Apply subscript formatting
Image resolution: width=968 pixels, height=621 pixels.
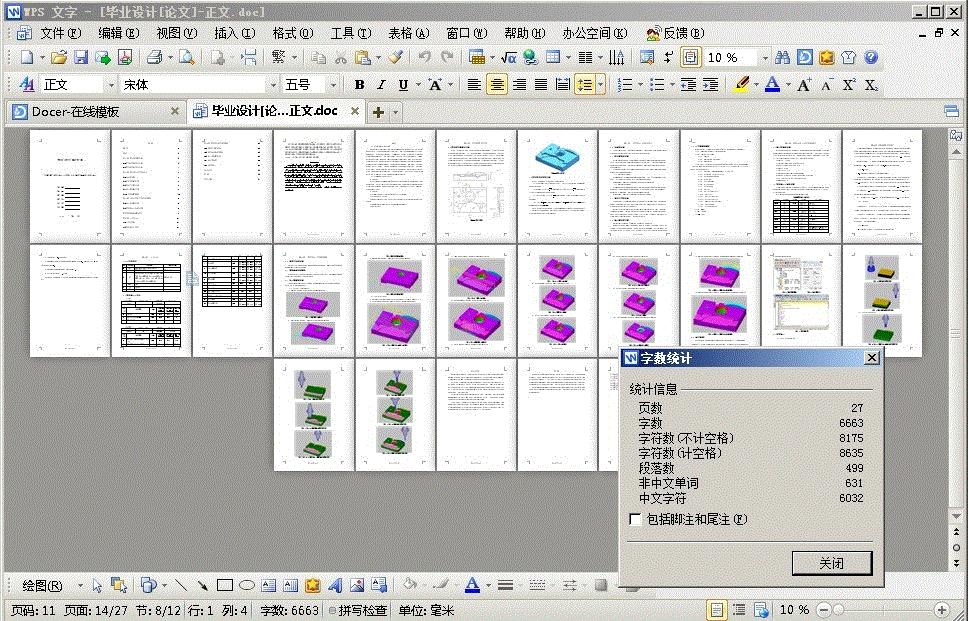click(871, 85)
